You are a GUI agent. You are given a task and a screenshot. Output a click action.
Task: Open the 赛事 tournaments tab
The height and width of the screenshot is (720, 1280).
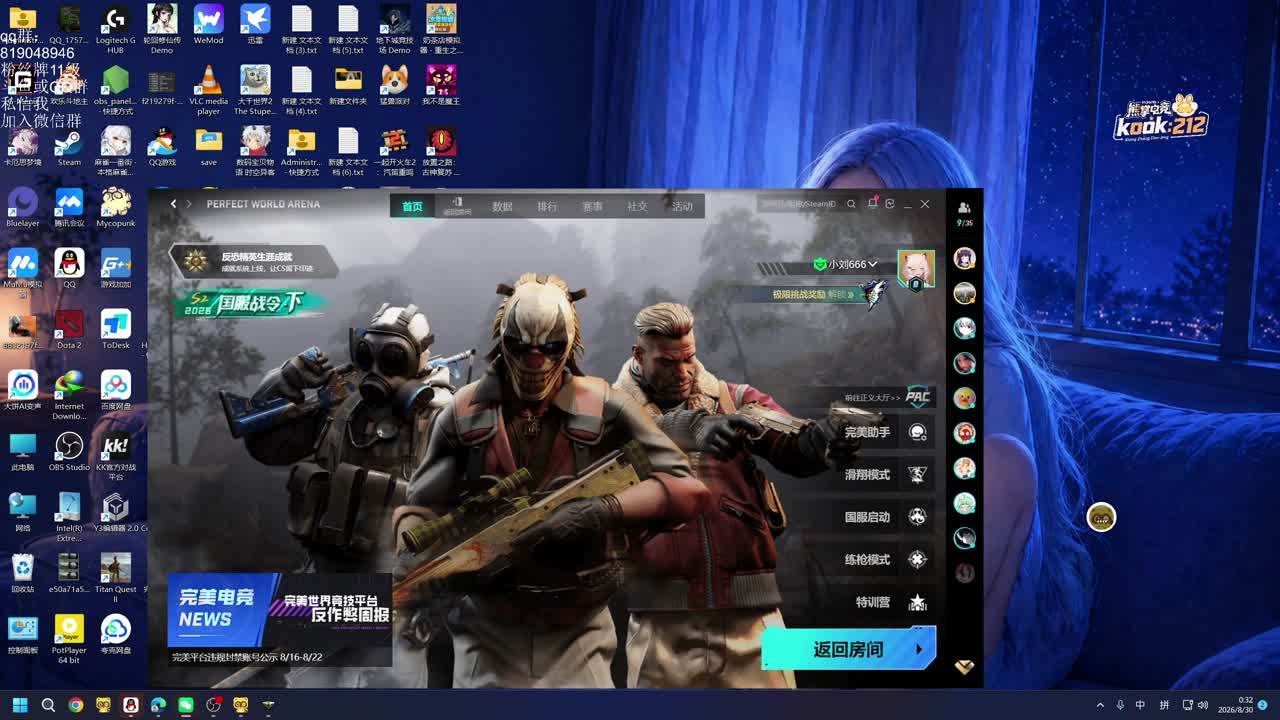coord(592,206)
